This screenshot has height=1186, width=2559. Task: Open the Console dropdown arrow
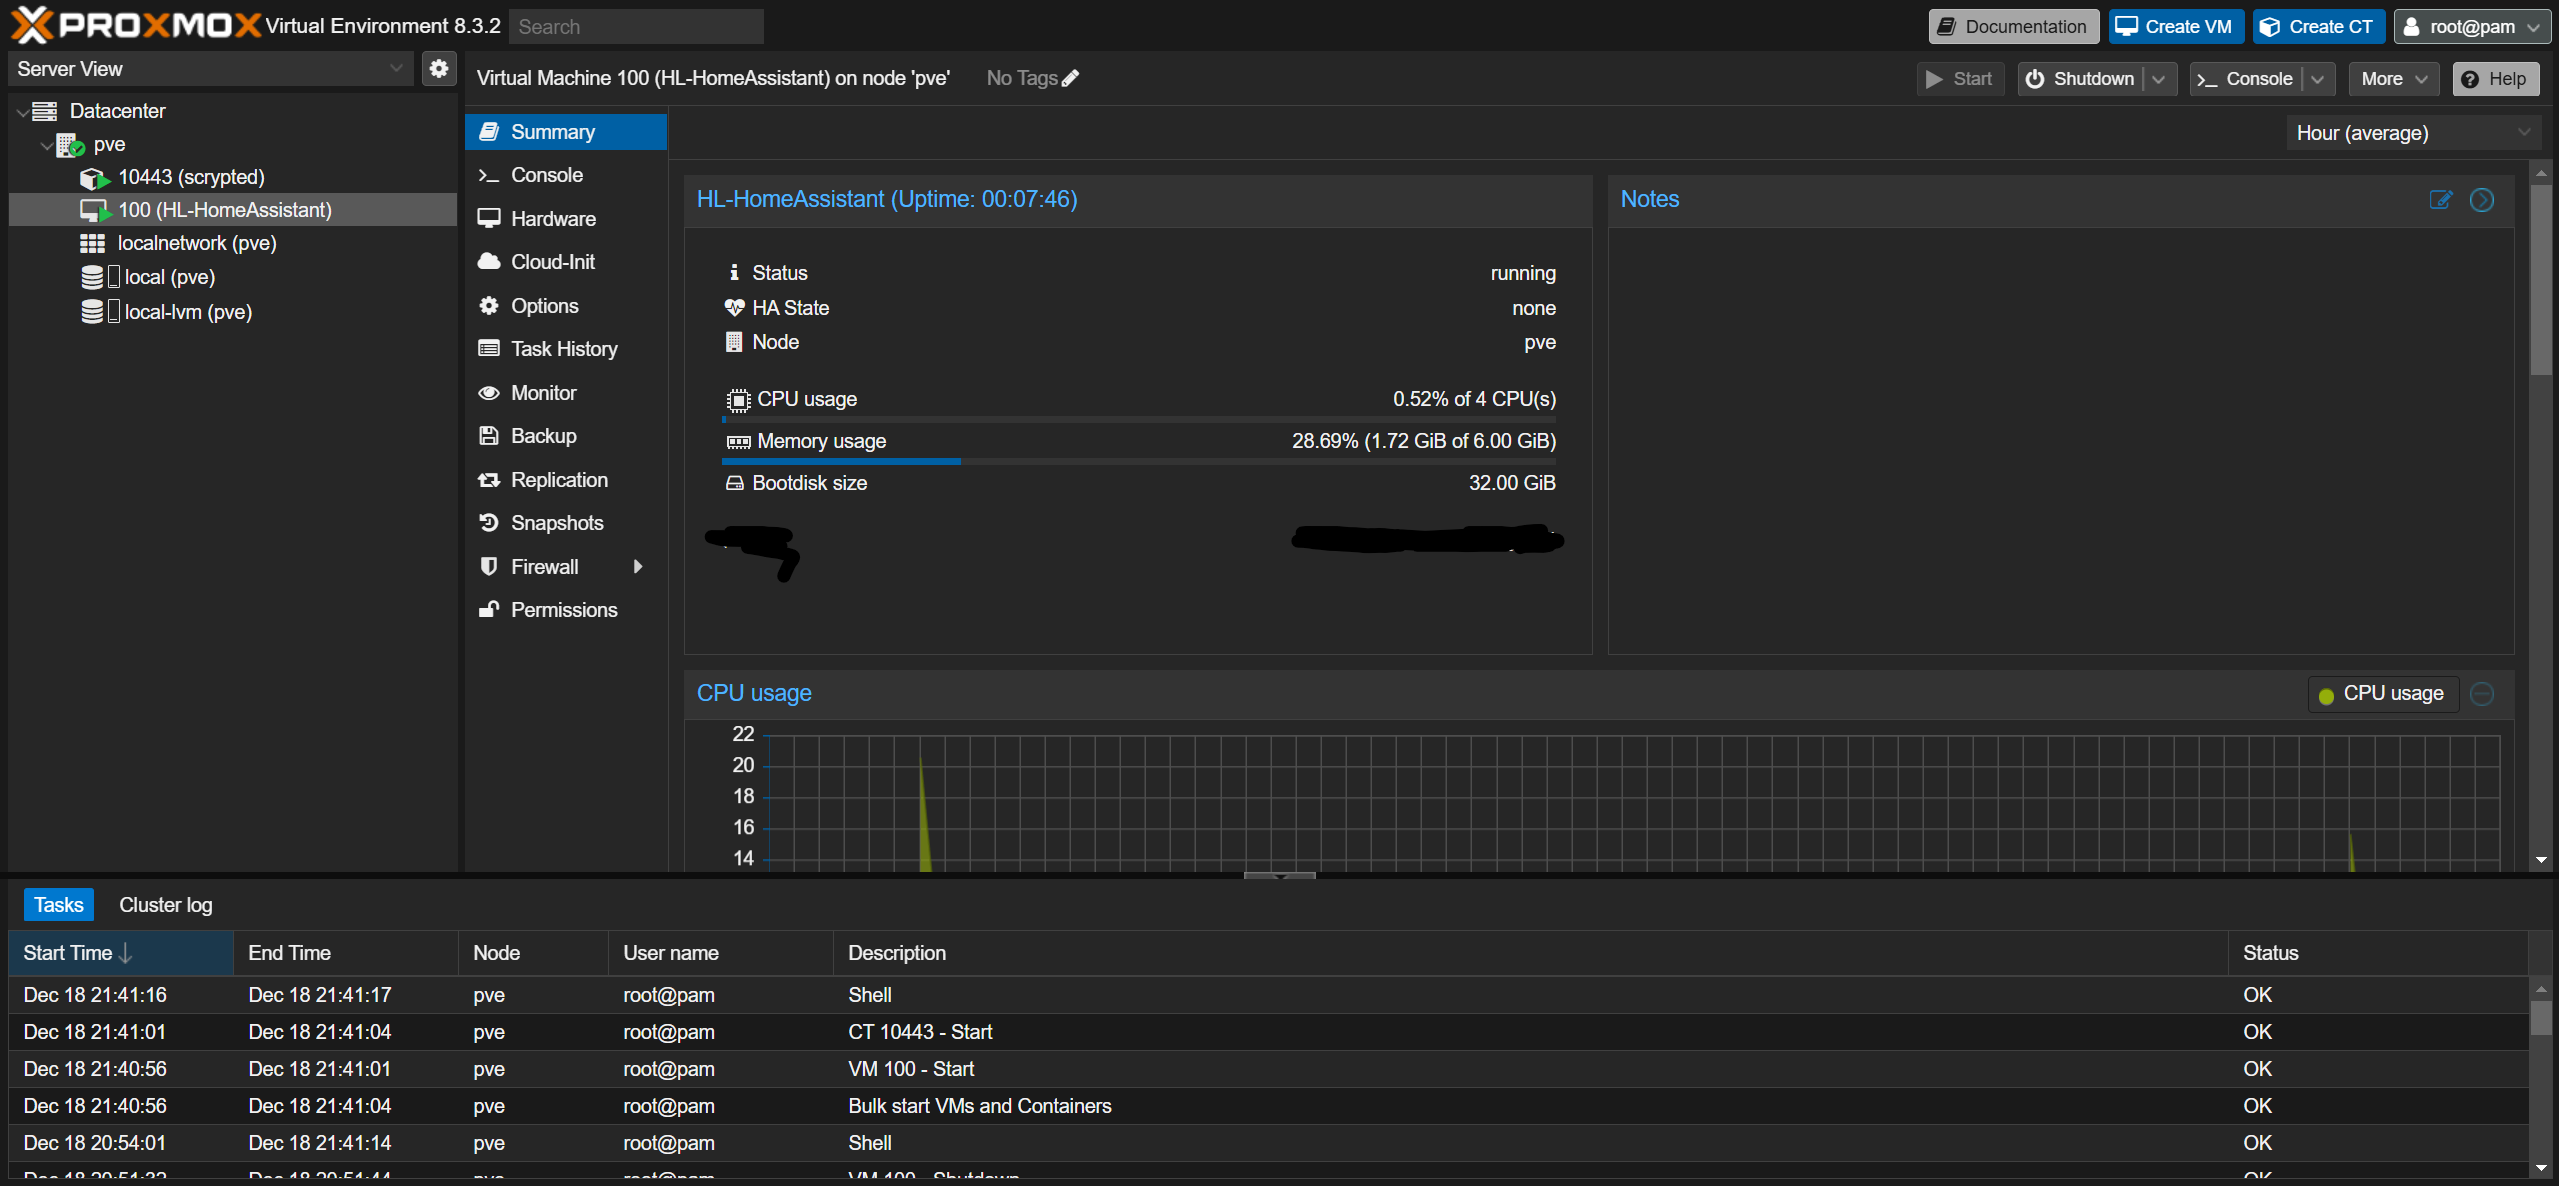(2318, 79)
